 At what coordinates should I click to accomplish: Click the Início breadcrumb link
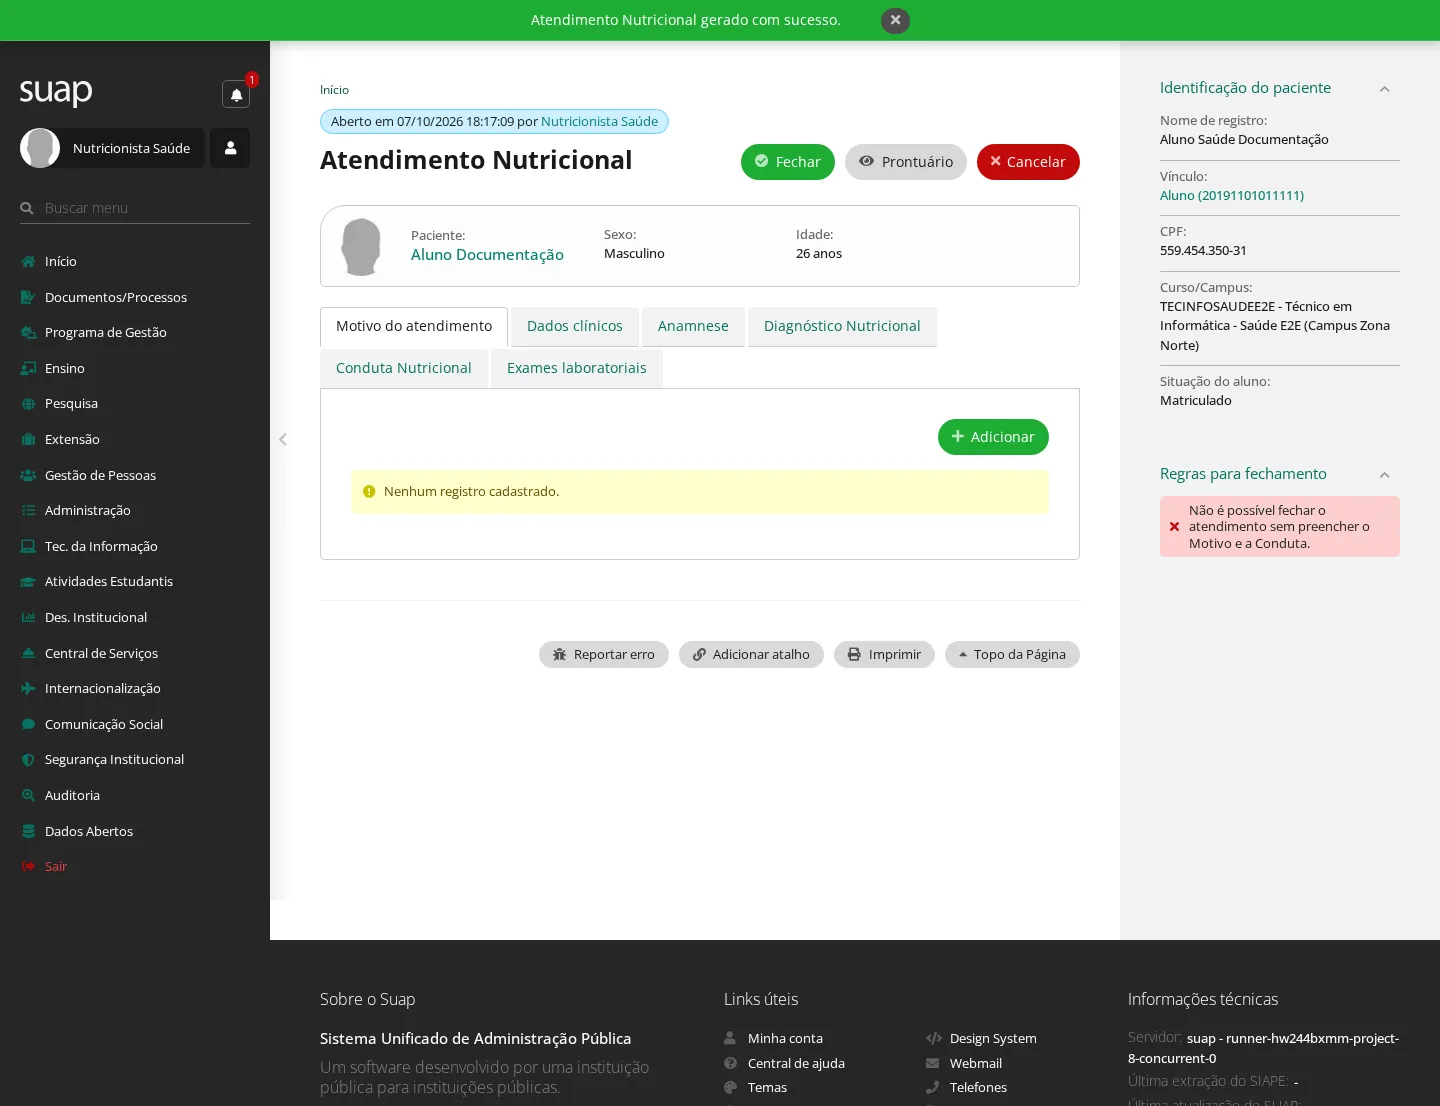(x=334, y=90)
